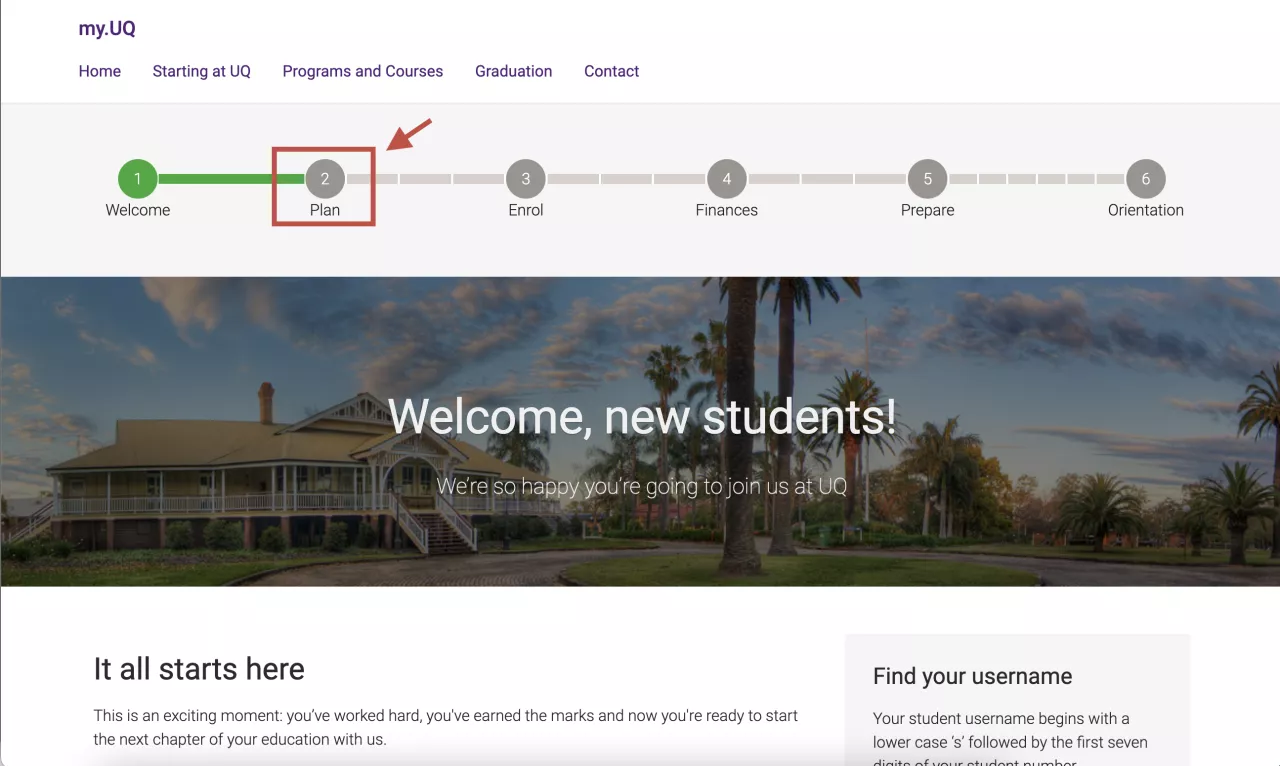Screen dimensions: 1280x766
Task: Open the Contact page link
Action: pos(612,71)
